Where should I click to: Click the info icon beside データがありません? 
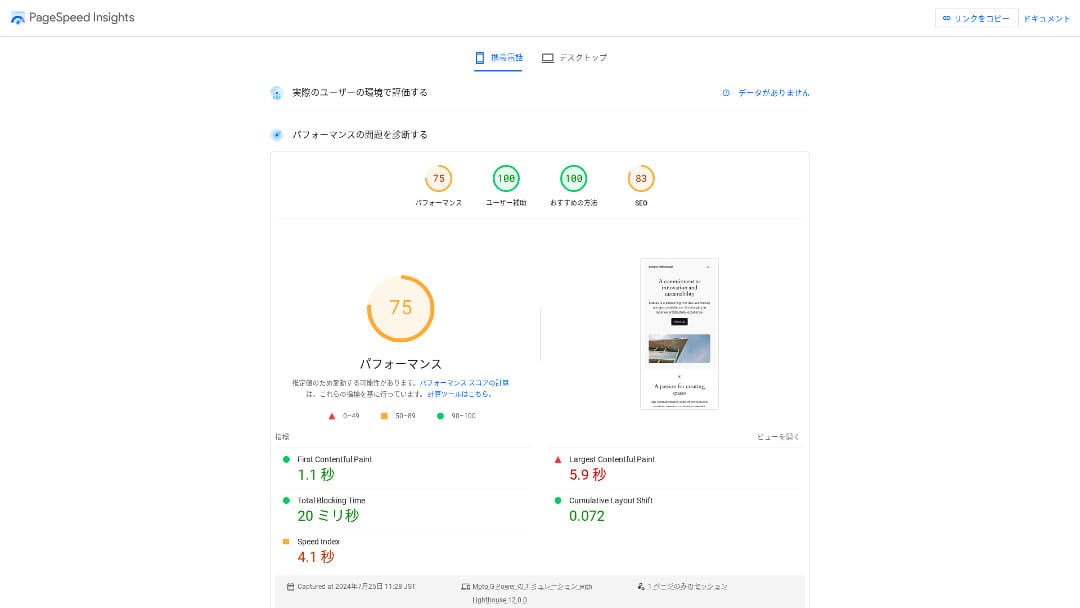point(726,93)
